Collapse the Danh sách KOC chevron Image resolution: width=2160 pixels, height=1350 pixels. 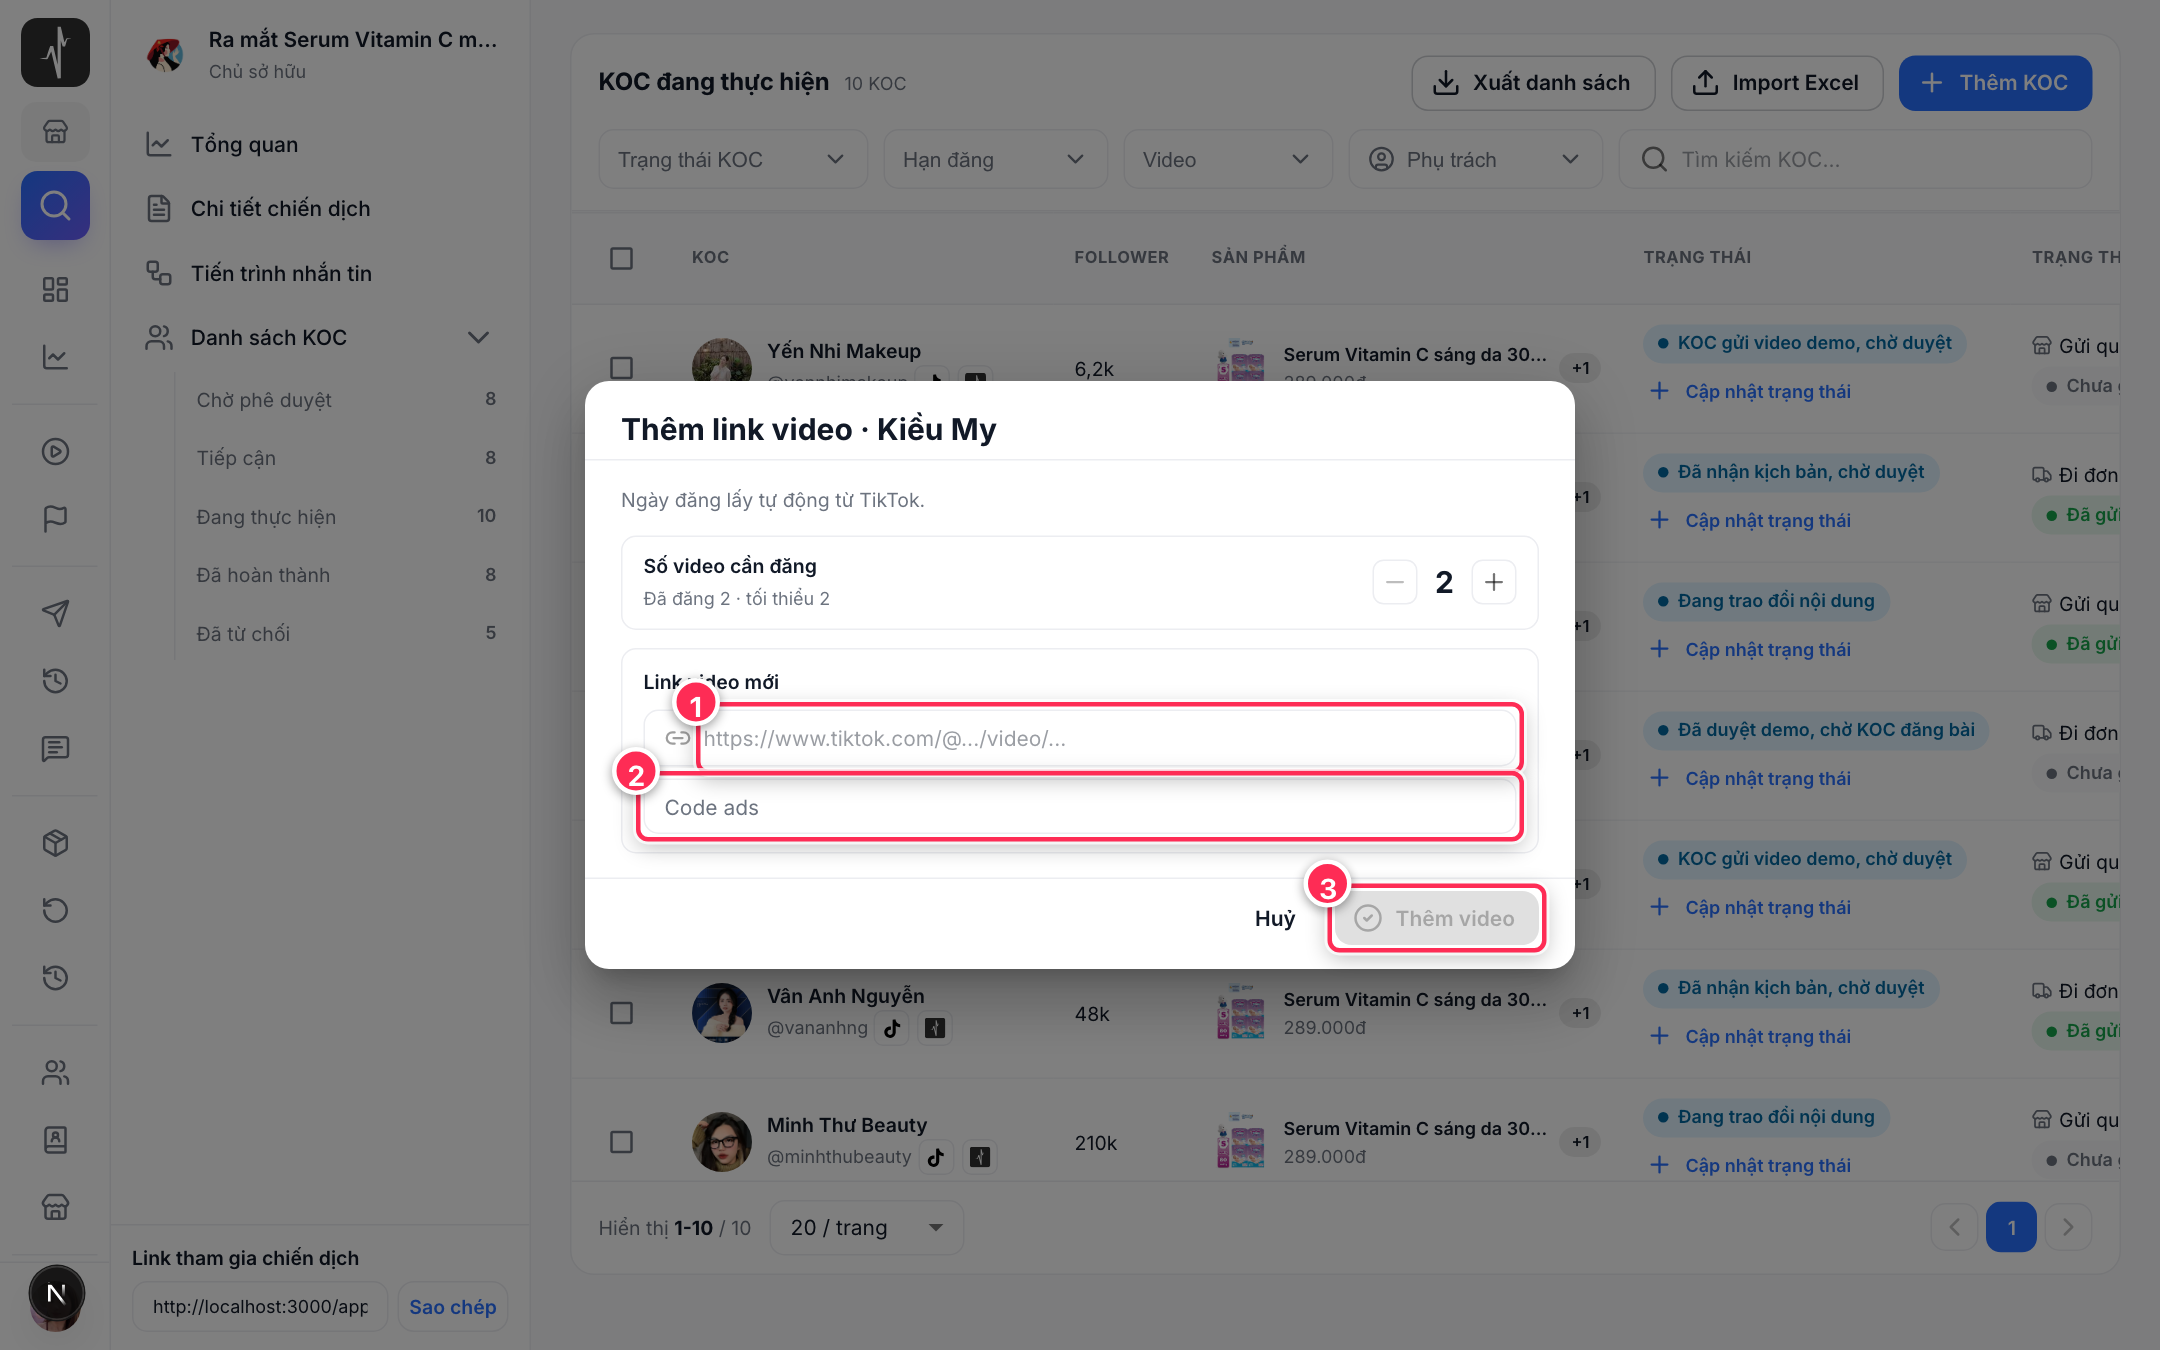point(479,338)
